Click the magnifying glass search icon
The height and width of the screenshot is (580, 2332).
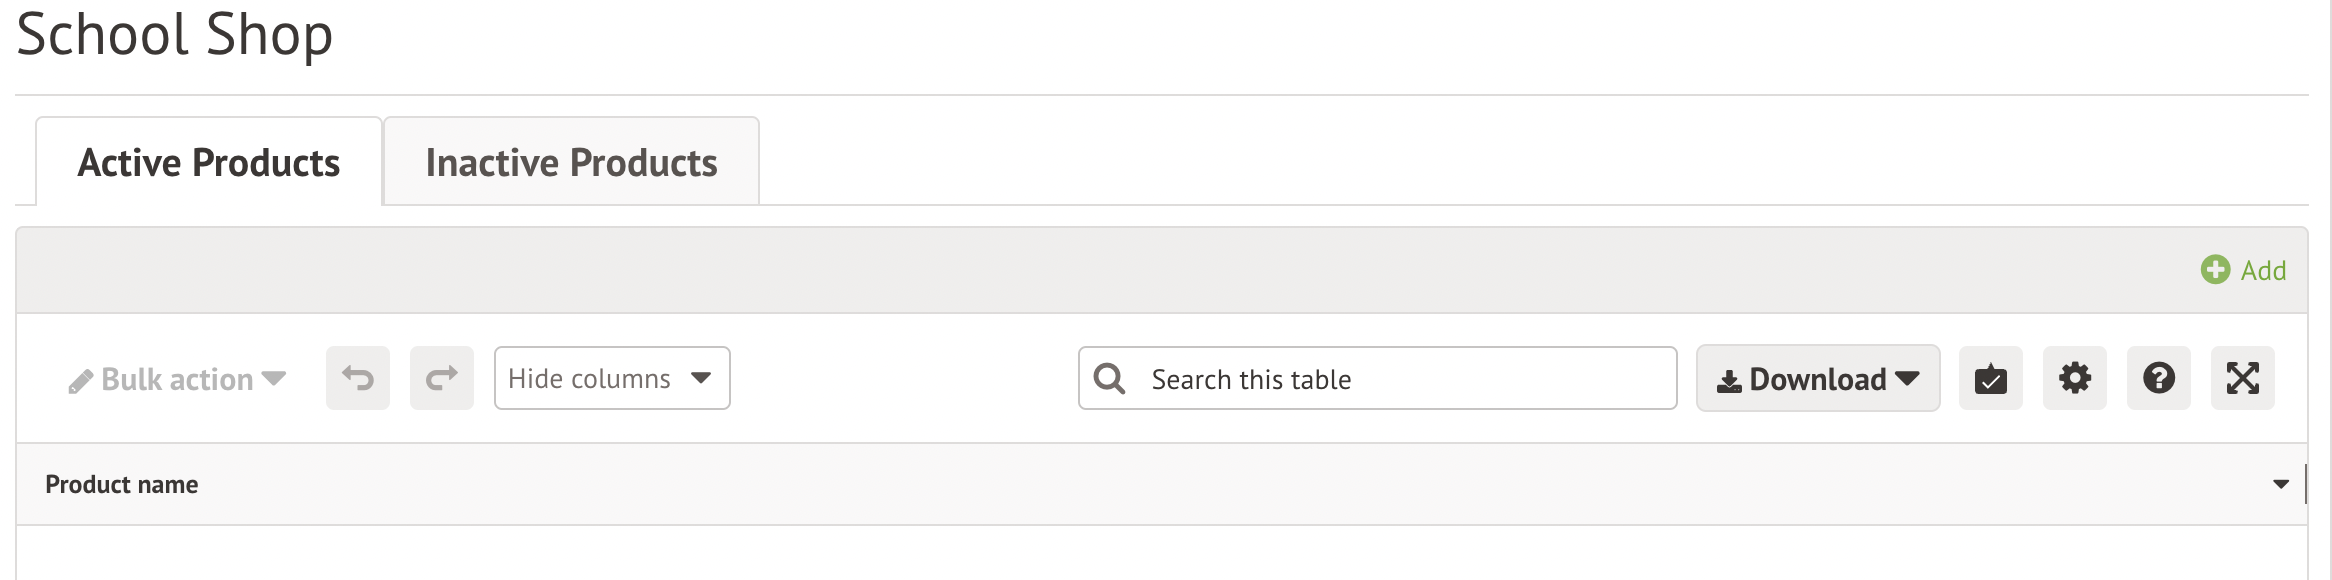point(1109,379)
